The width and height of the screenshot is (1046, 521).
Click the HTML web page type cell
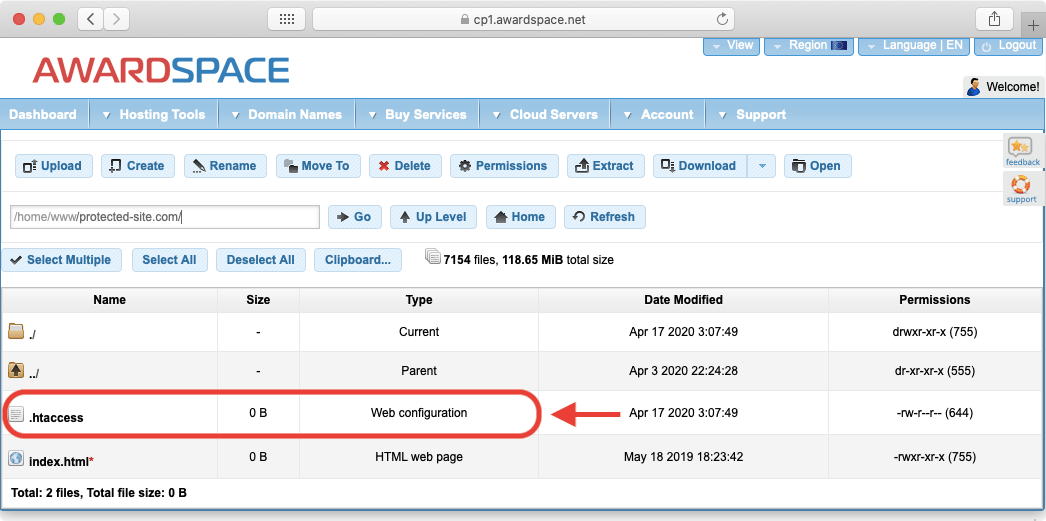[419, 457]
